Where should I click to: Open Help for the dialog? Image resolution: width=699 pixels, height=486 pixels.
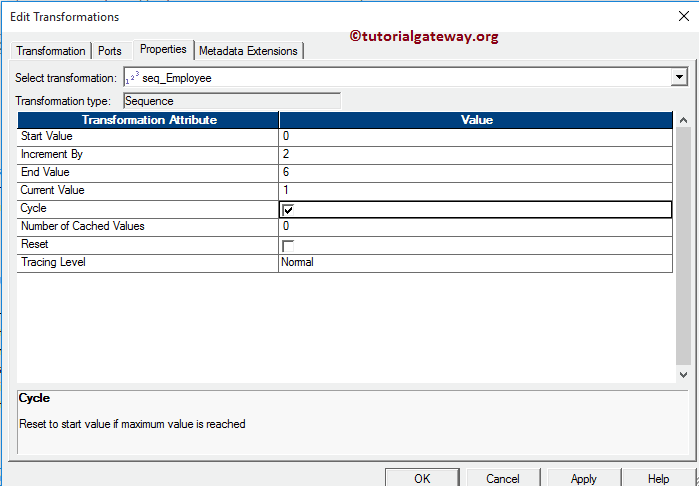point(658,478)
